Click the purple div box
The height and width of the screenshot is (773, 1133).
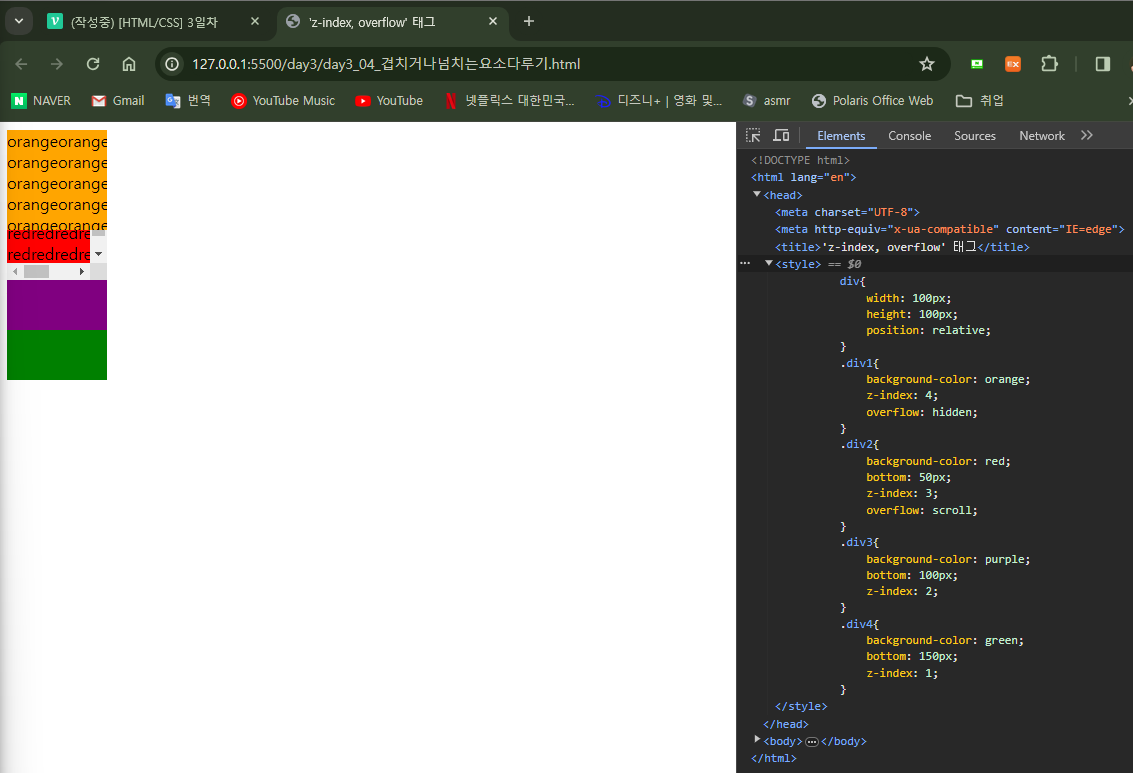pos(57,304)
